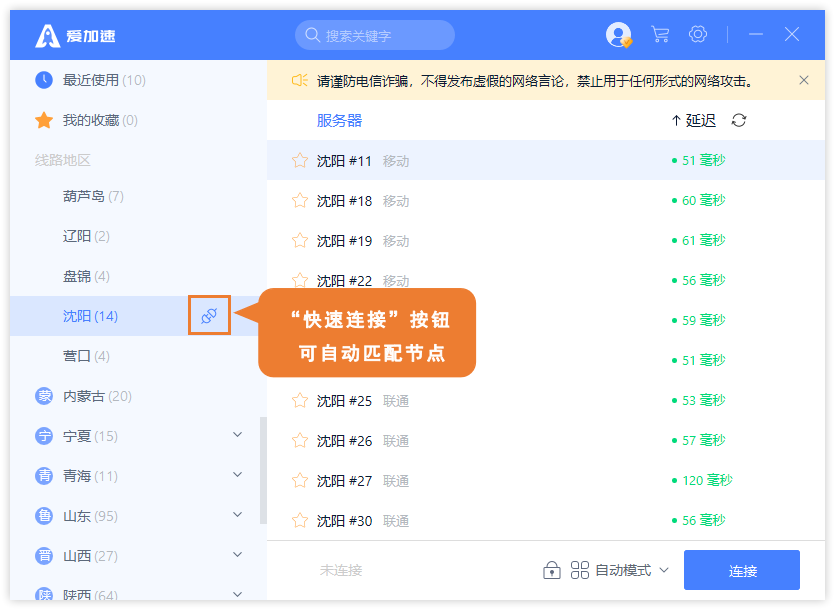This screenshot has width=835, height=610.
Task: Sort servers by 延迟 column
Action: 694,120
